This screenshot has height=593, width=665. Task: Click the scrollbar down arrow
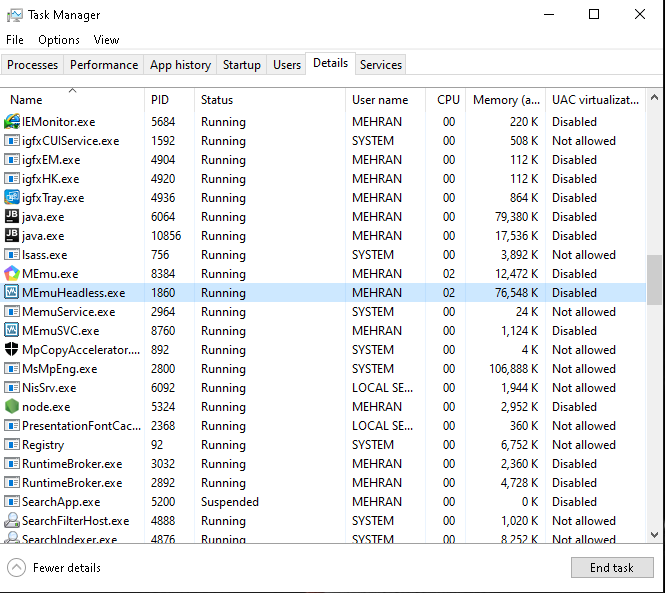coord(654,535)
